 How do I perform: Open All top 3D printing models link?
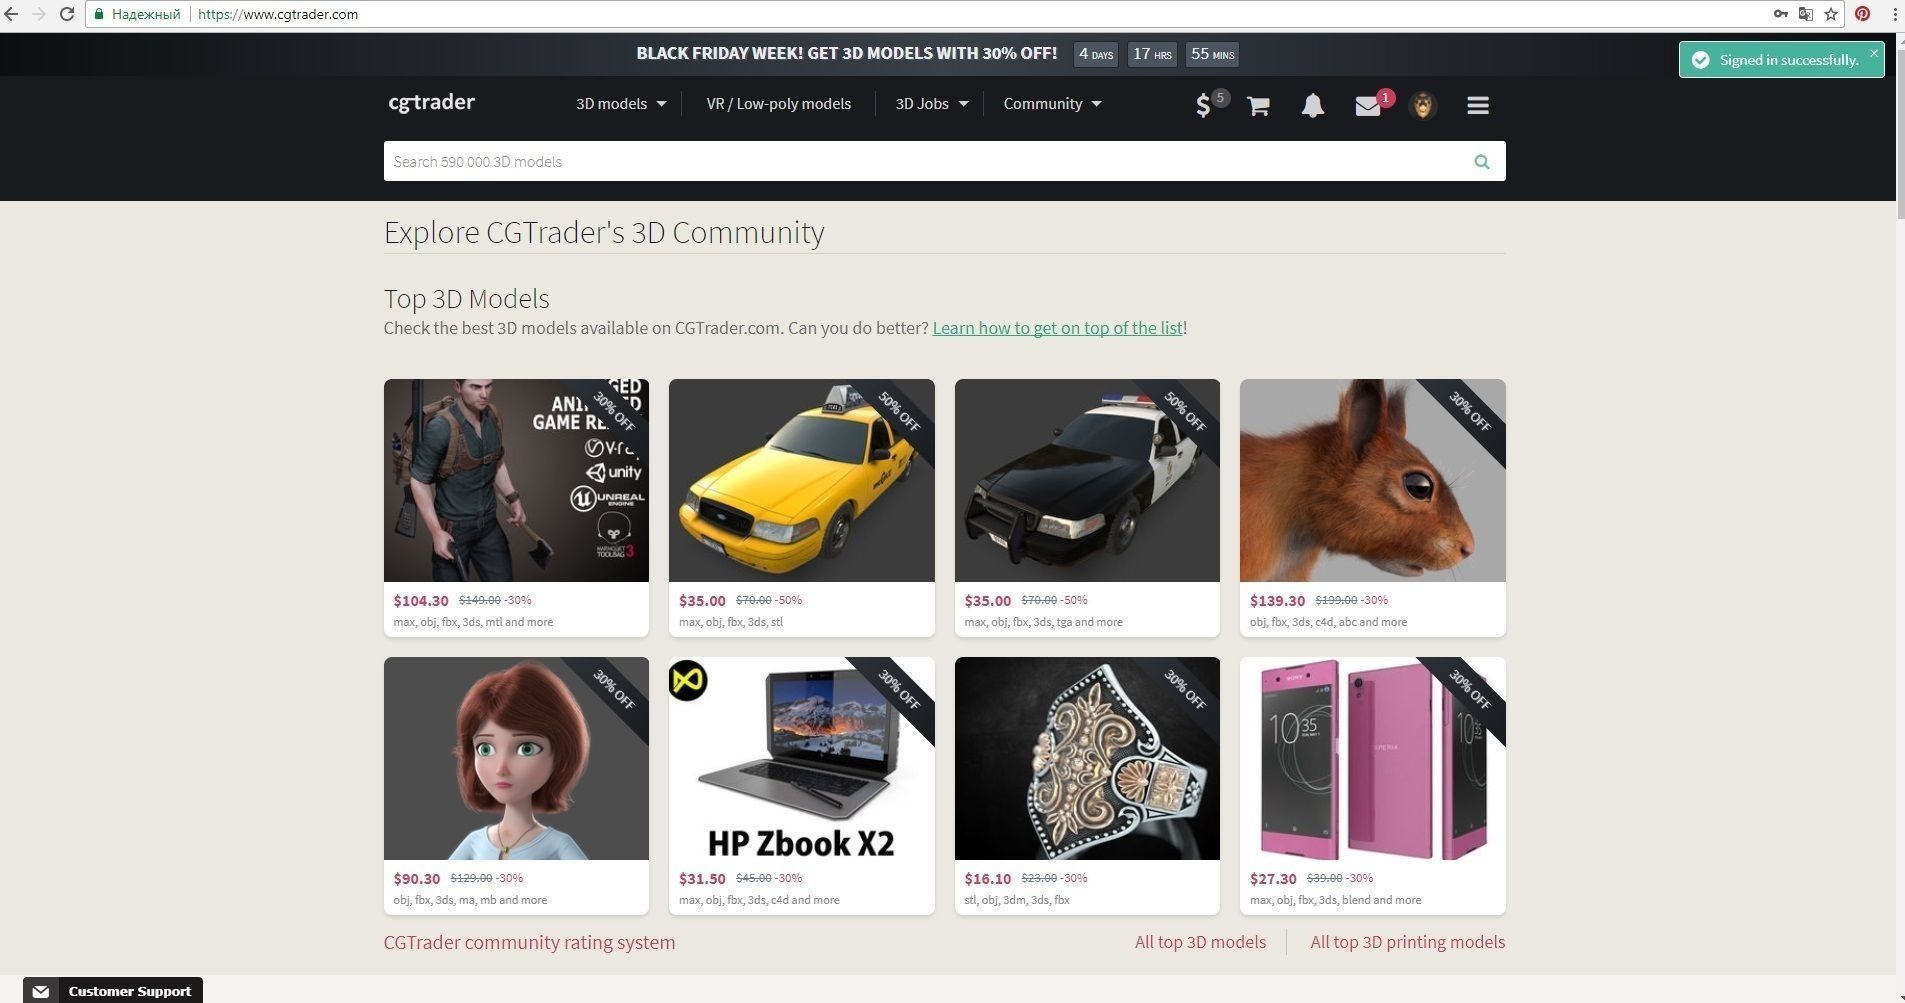pos(1408,942)
